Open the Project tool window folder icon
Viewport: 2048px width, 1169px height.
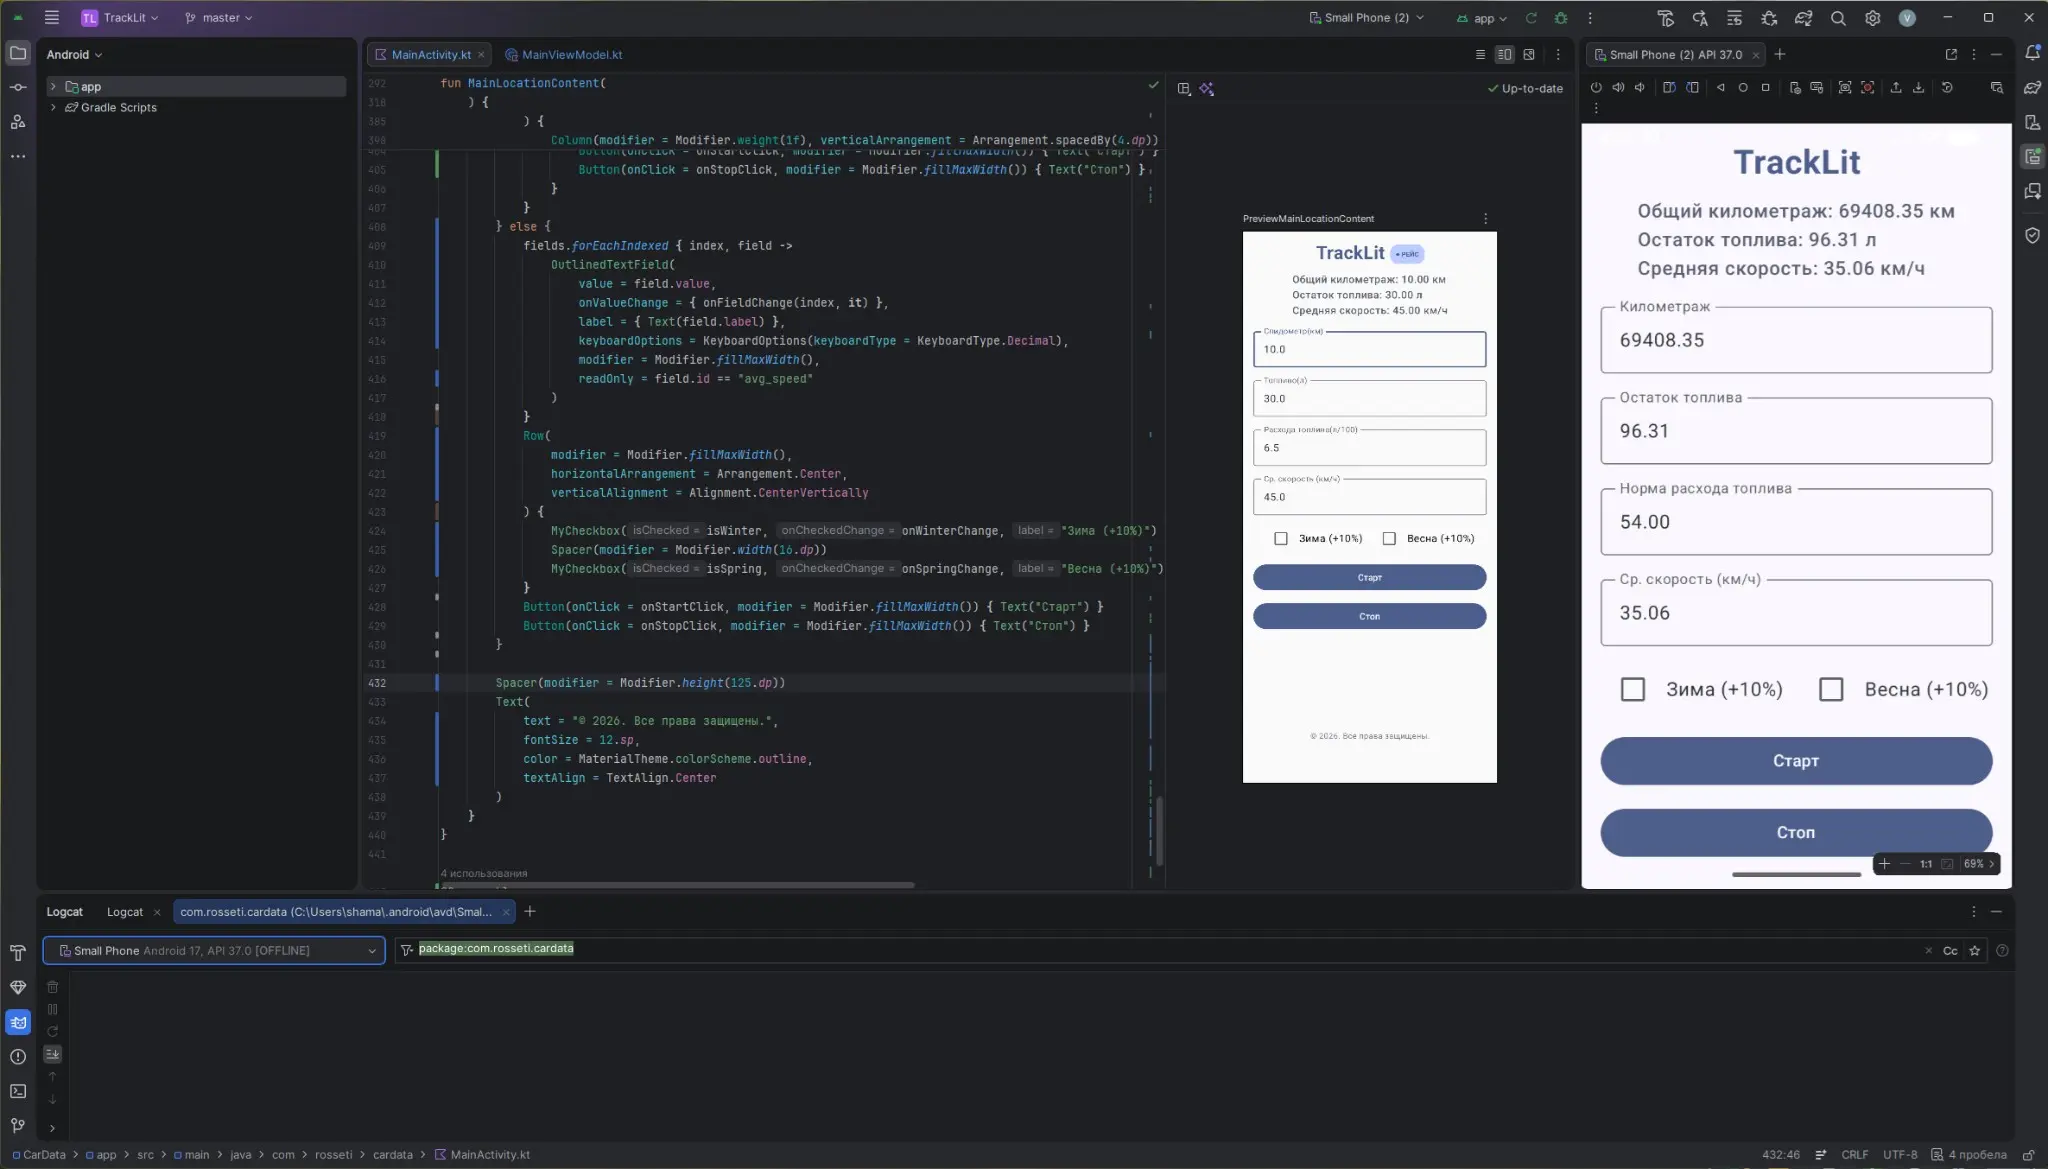pos(18,53)
